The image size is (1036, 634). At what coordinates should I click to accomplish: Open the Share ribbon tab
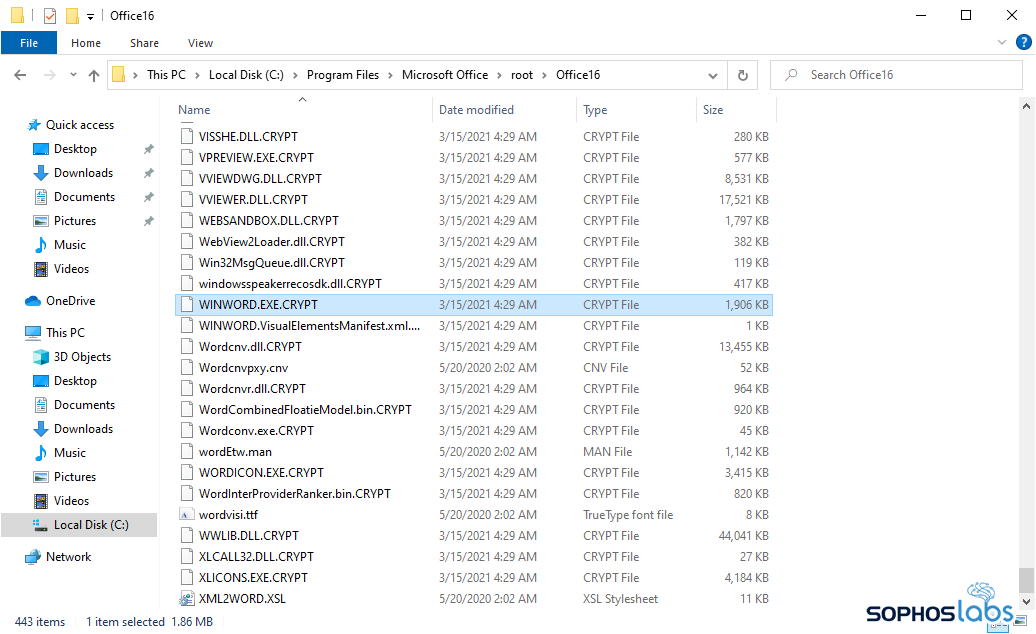point(144,43)
